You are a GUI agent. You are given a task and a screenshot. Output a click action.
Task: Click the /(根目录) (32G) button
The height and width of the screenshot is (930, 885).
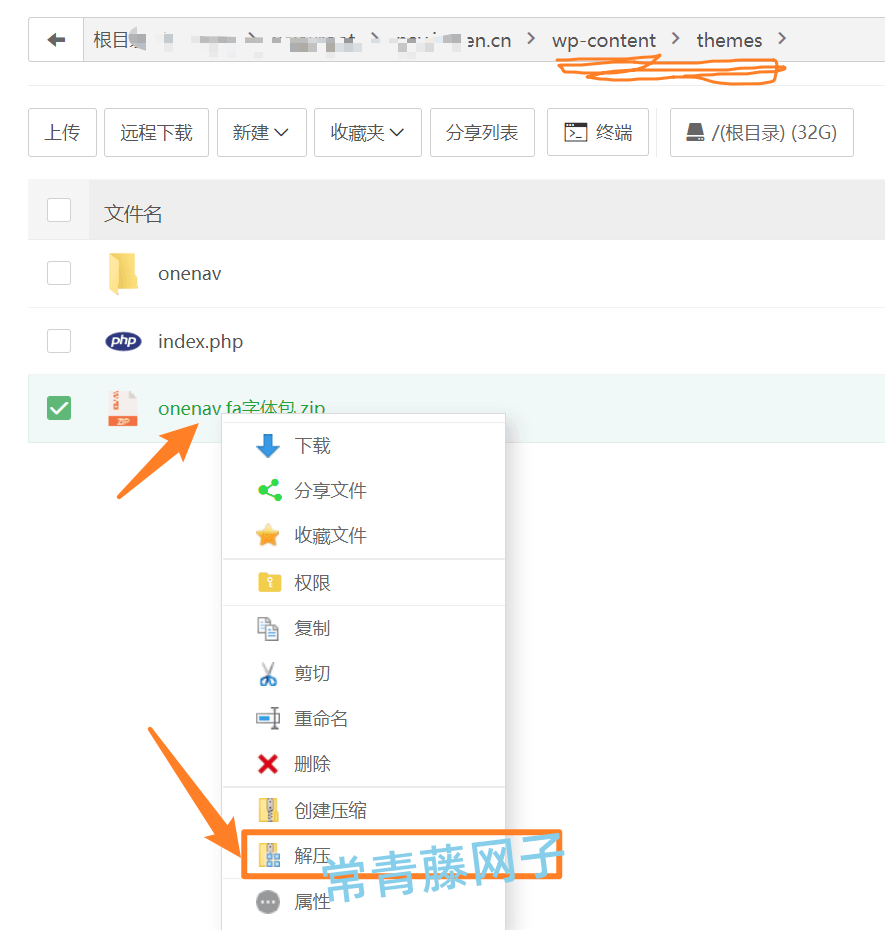pos(762,132)
